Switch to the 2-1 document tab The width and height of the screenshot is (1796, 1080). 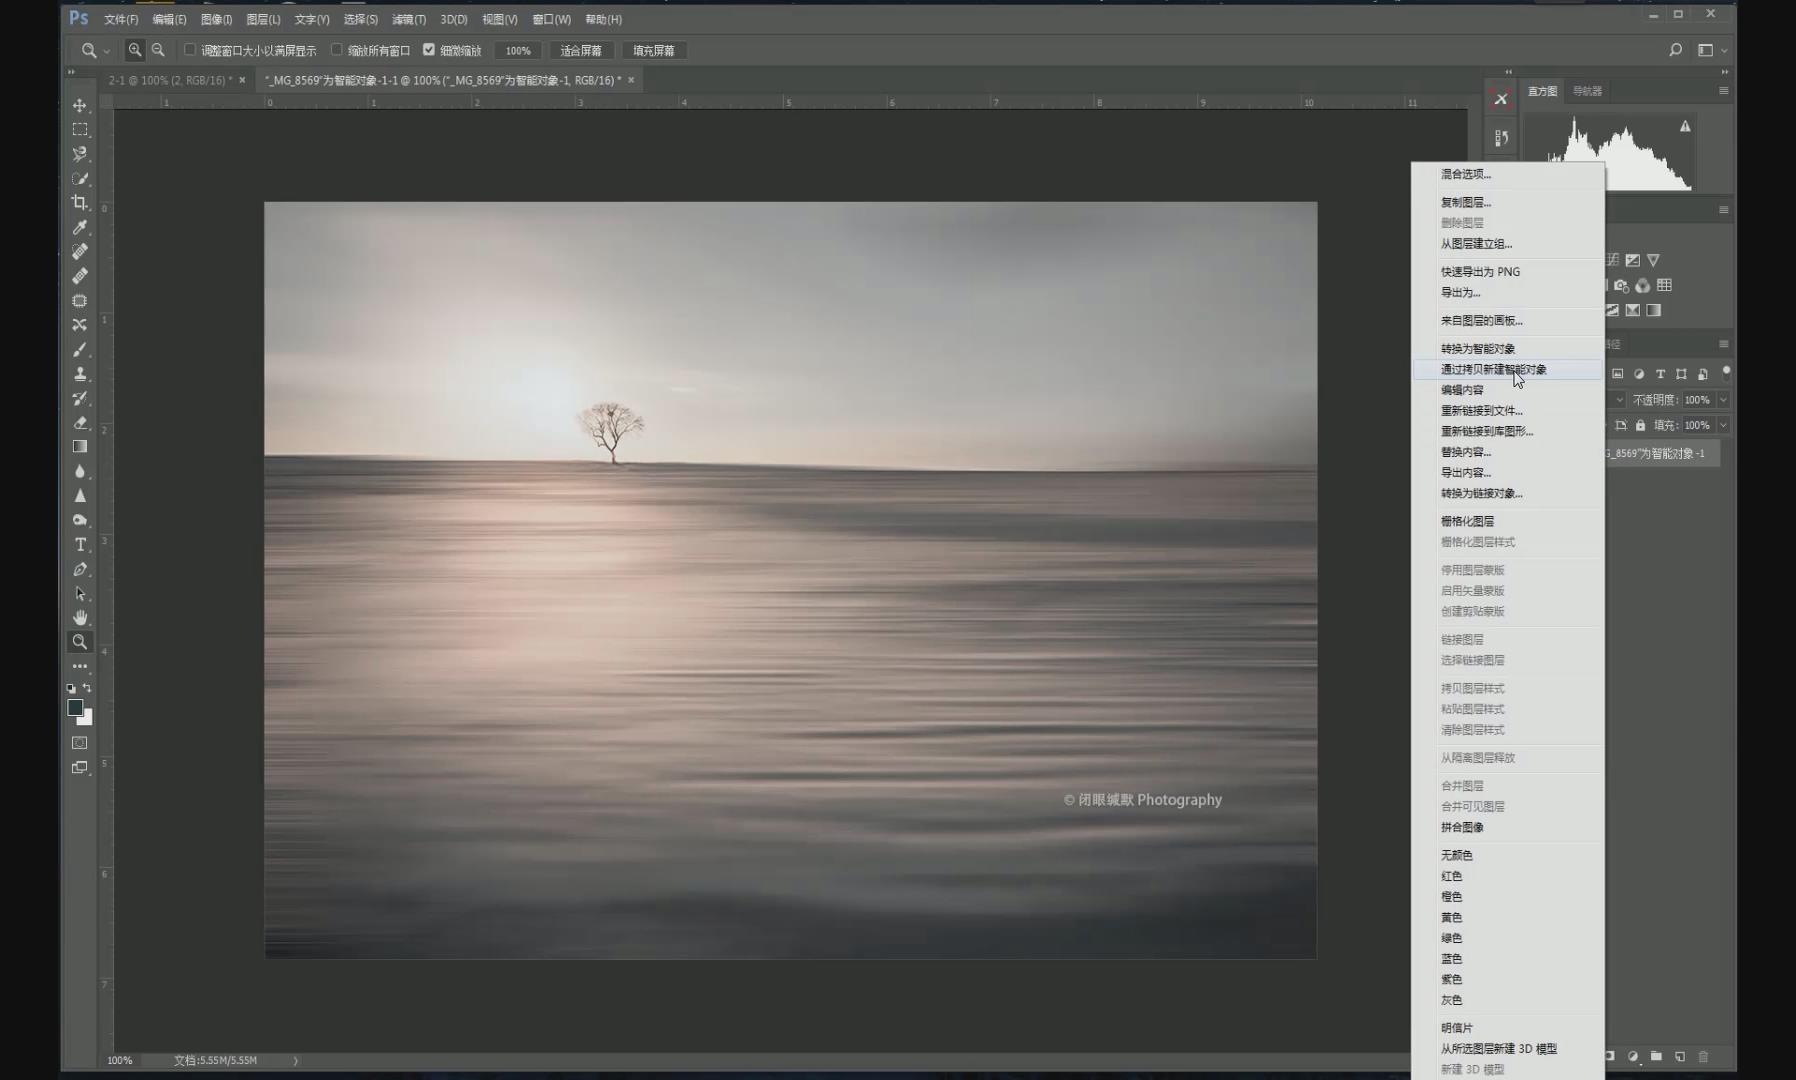[168, 80]
